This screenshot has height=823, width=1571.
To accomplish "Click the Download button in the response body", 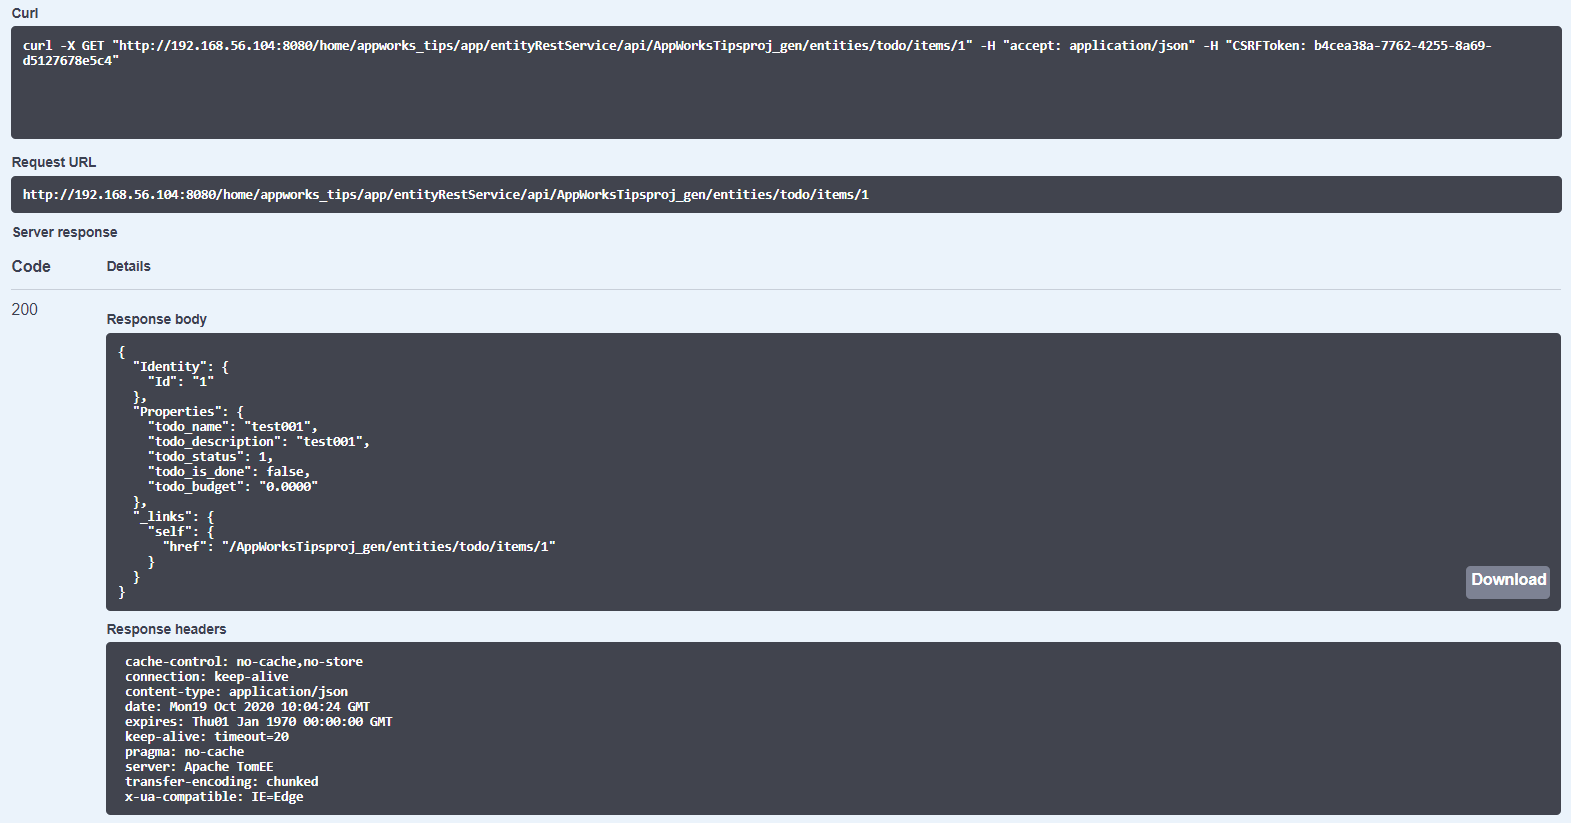I will (x=1507, y=581).
